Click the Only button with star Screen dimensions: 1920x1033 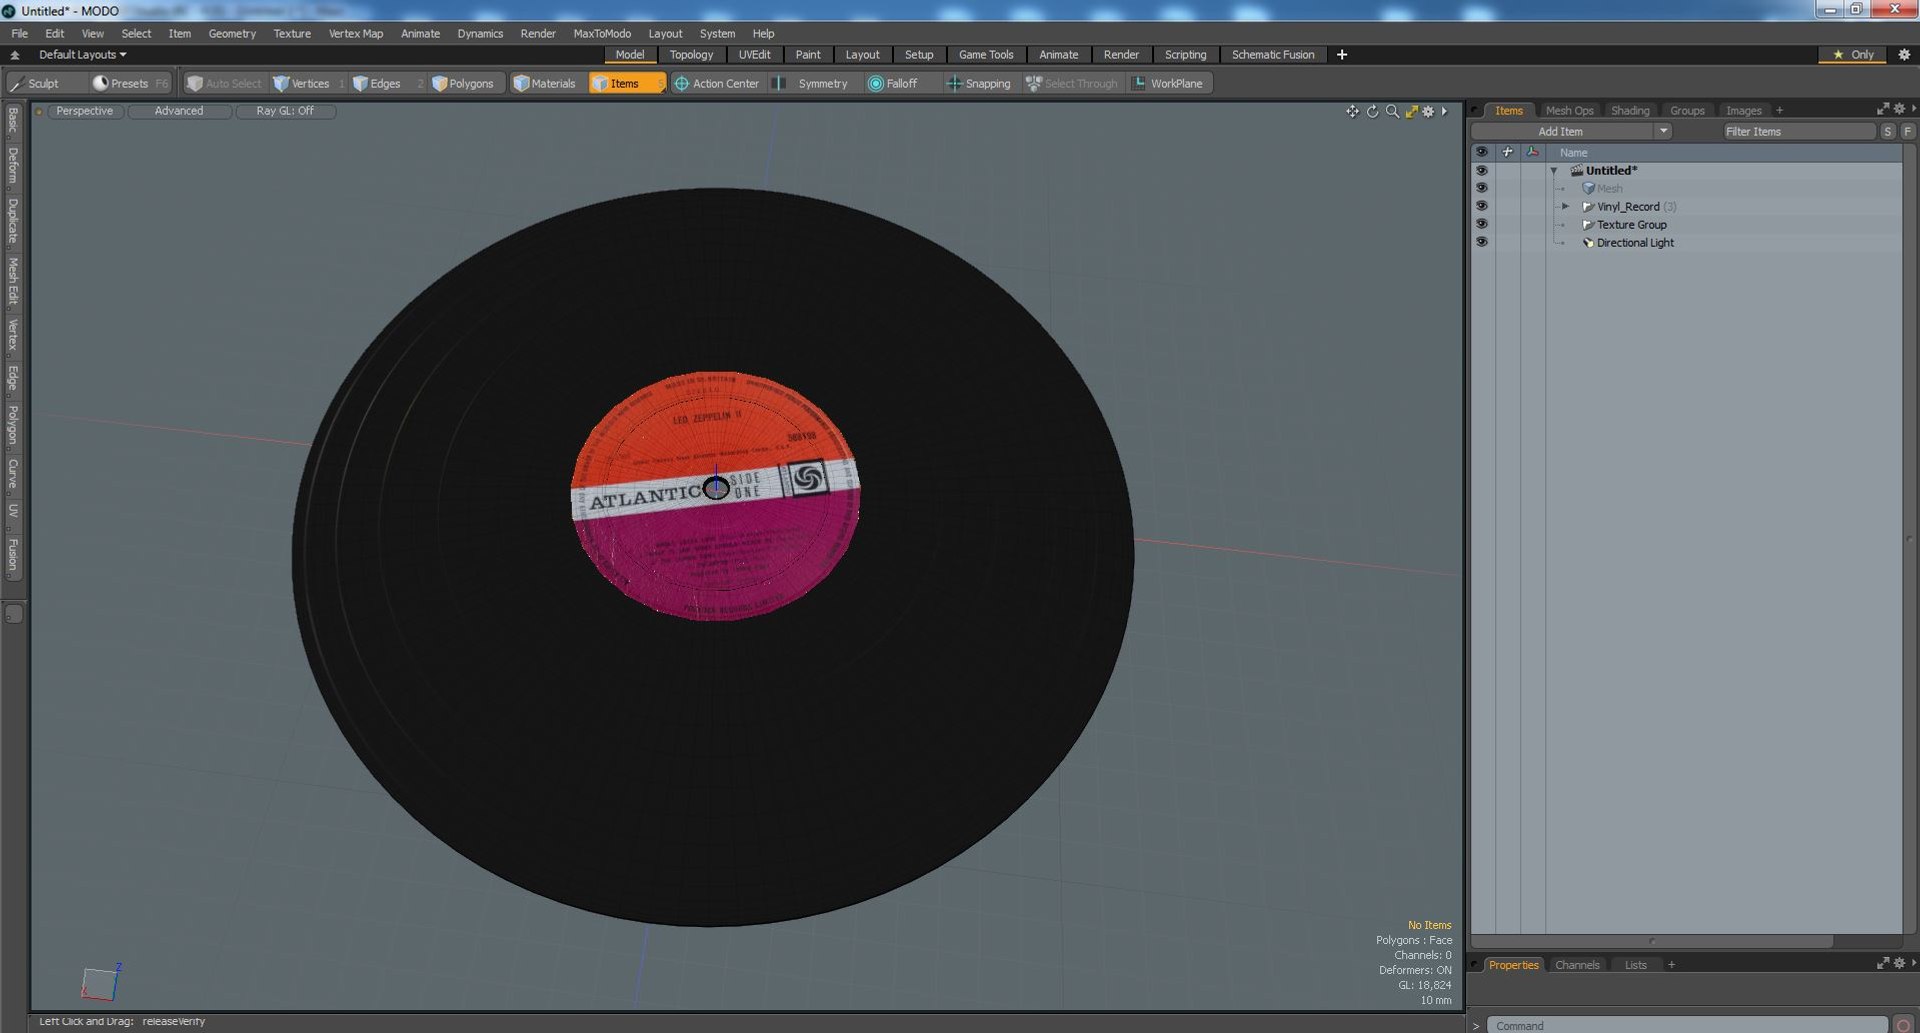coord(1853,55)
